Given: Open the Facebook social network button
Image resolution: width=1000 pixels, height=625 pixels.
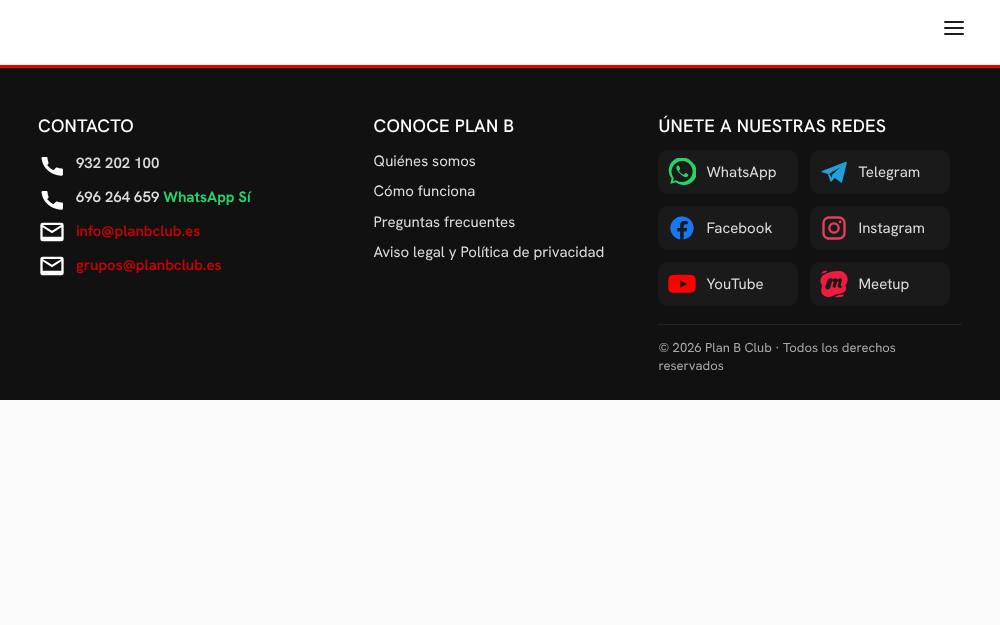Looking at the screenshot, I should pyautogui.click(x=728, y=228).
